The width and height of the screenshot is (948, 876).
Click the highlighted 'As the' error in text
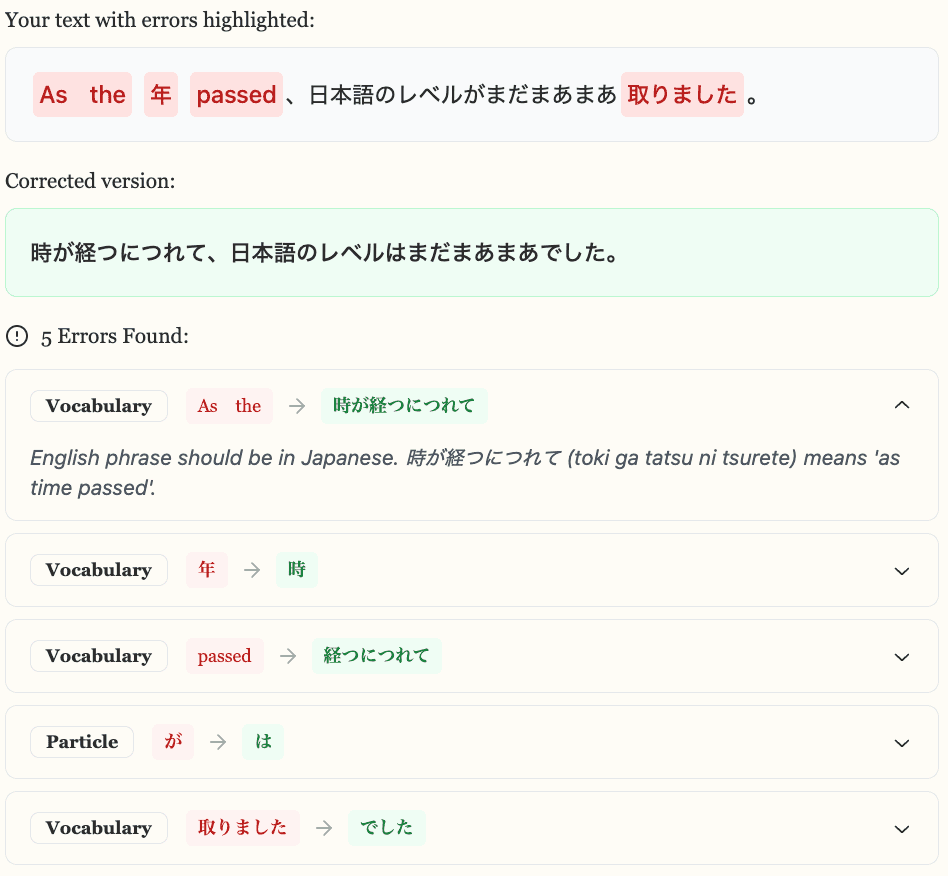(82, 95)
